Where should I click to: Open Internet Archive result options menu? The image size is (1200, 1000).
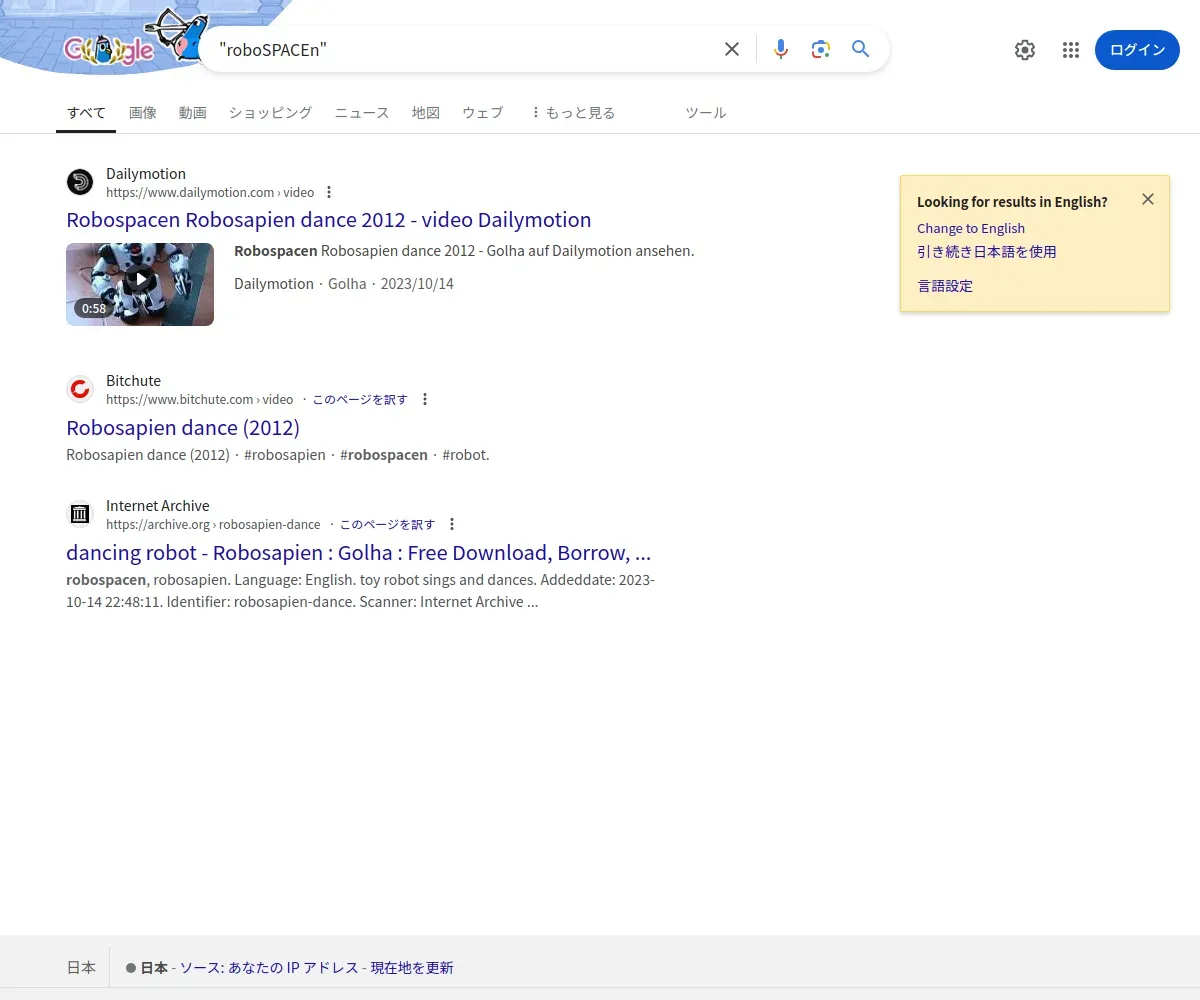452,524
